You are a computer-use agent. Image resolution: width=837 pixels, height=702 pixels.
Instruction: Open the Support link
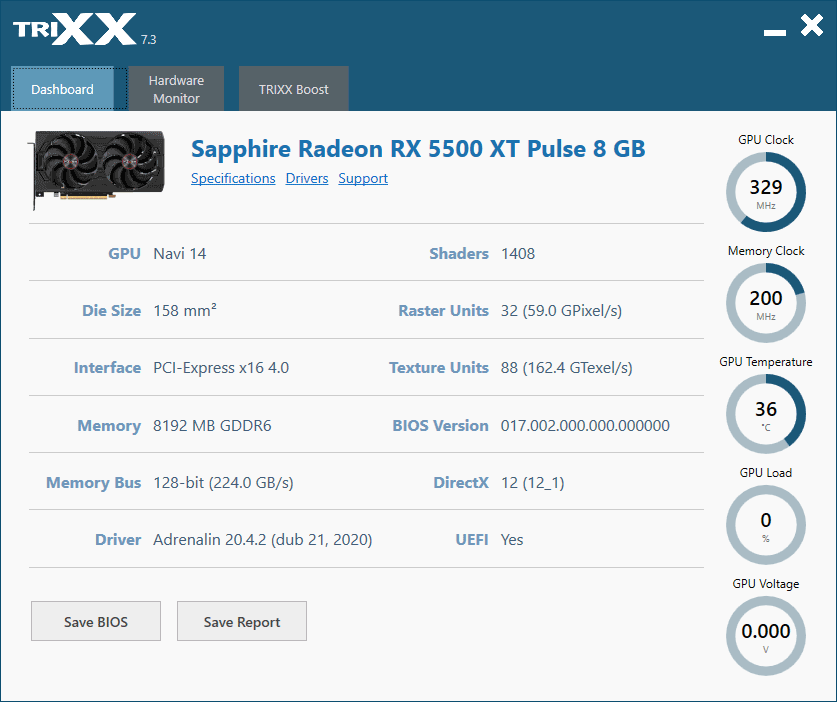[x=363, y=178]
